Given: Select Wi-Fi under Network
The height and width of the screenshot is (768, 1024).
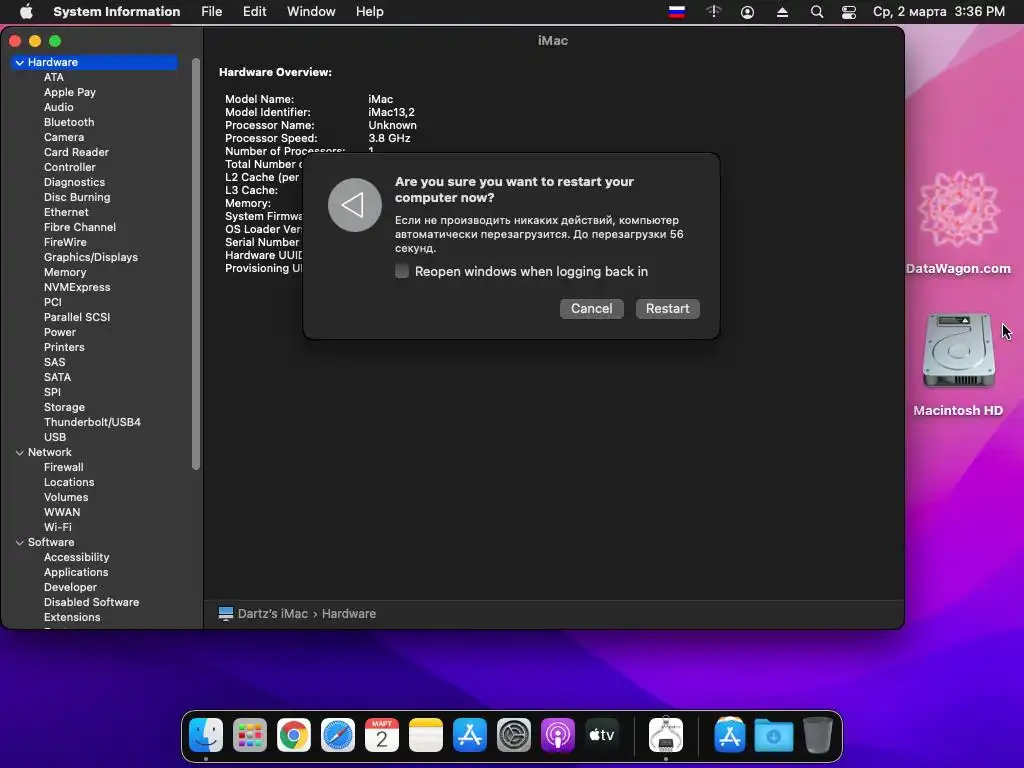Looking at the screenshot, I should [x=57, y=528].
